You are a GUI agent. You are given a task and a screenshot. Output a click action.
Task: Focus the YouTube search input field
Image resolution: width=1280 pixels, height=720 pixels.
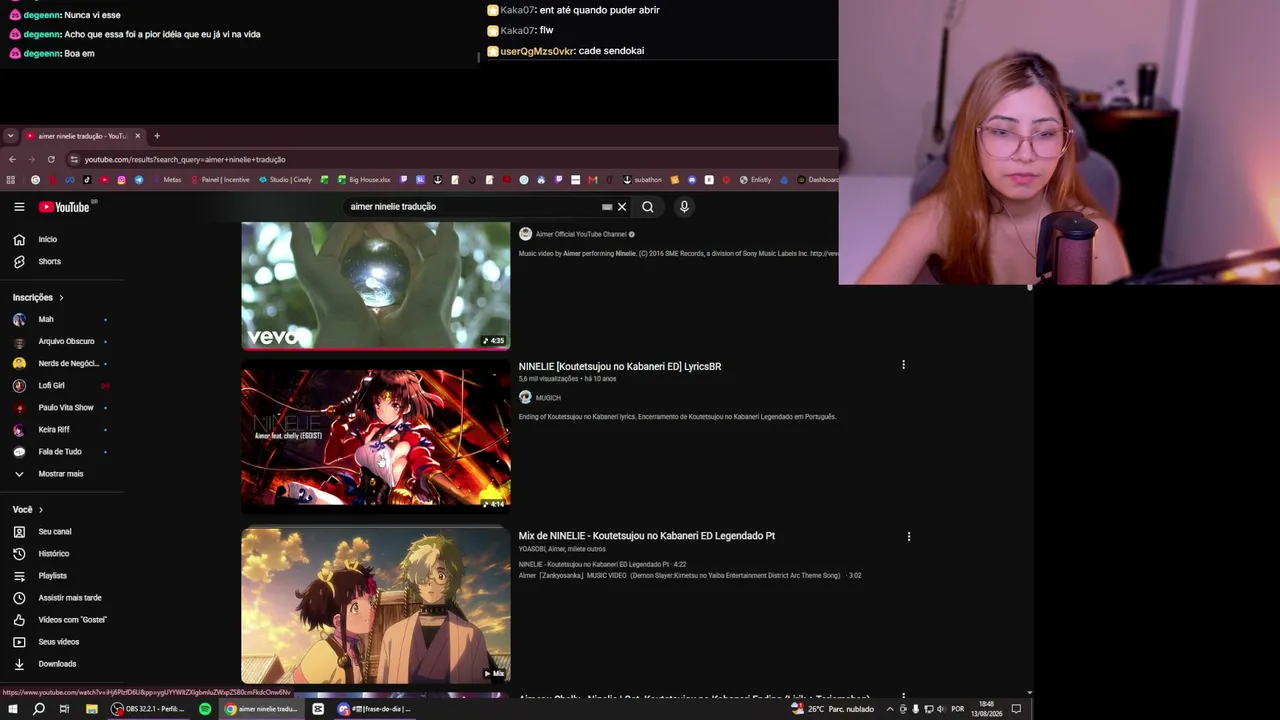coord(472,207)
